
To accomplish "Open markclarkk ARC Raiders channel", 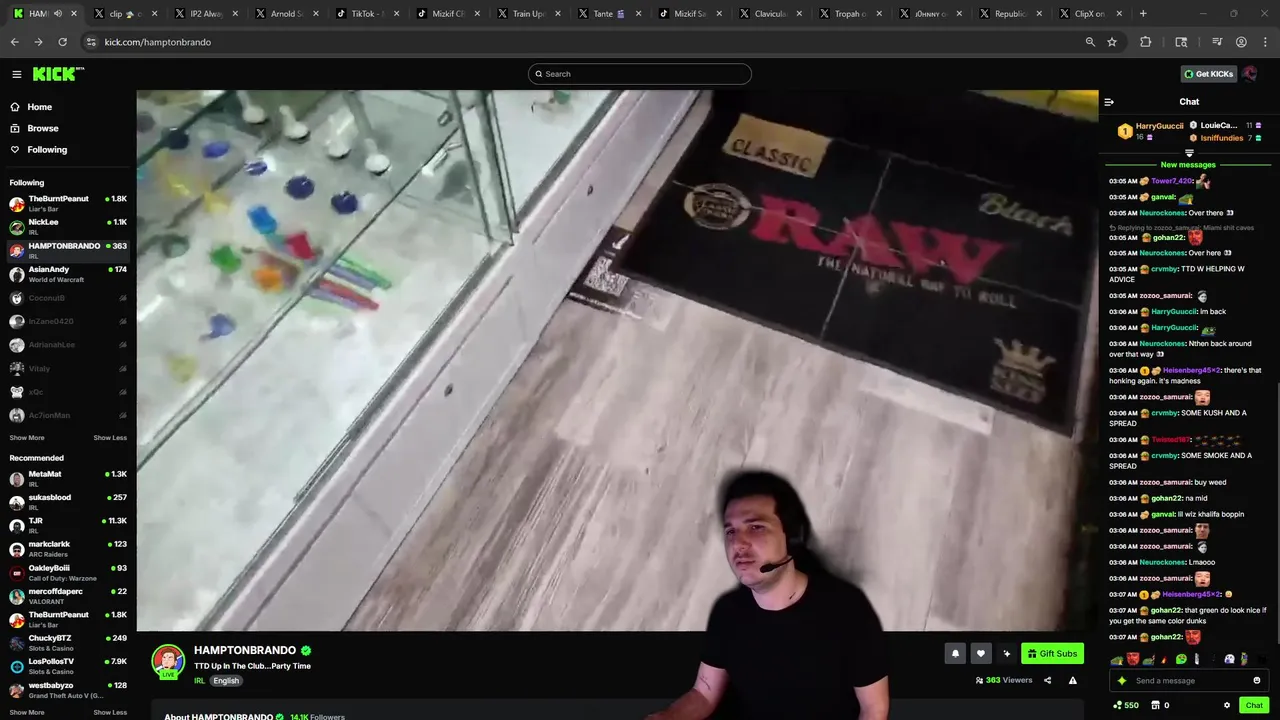I will 68,548.
